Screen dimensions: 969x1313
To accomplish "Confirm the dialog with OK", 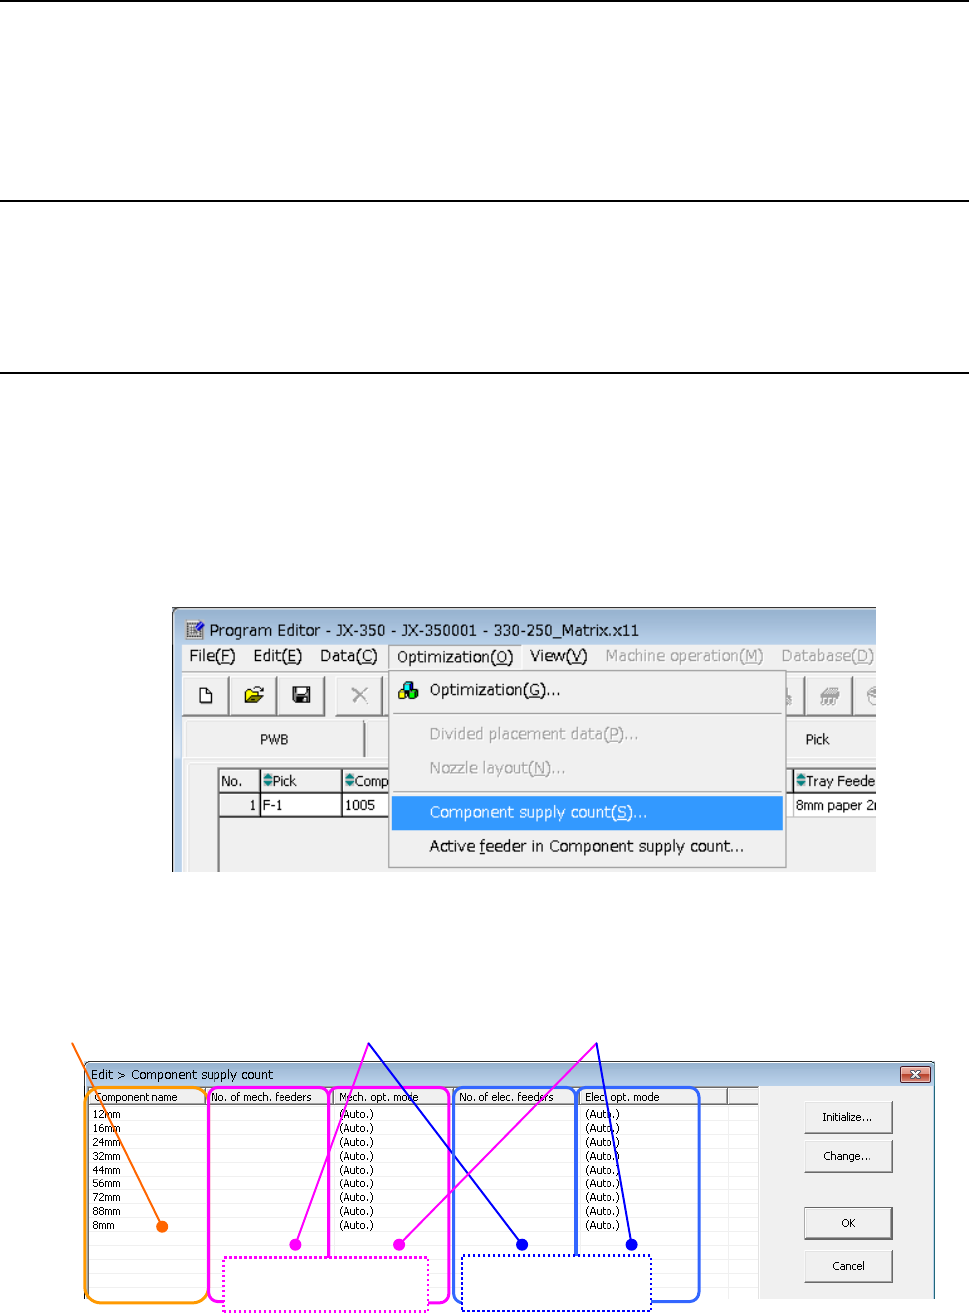I will [x=848, y=1223].
